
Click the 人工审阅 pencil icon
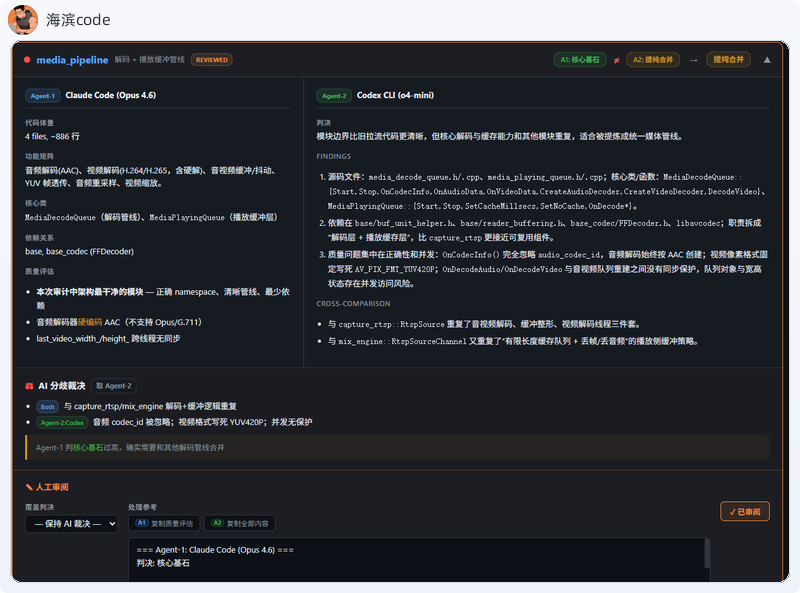point(29,487)
